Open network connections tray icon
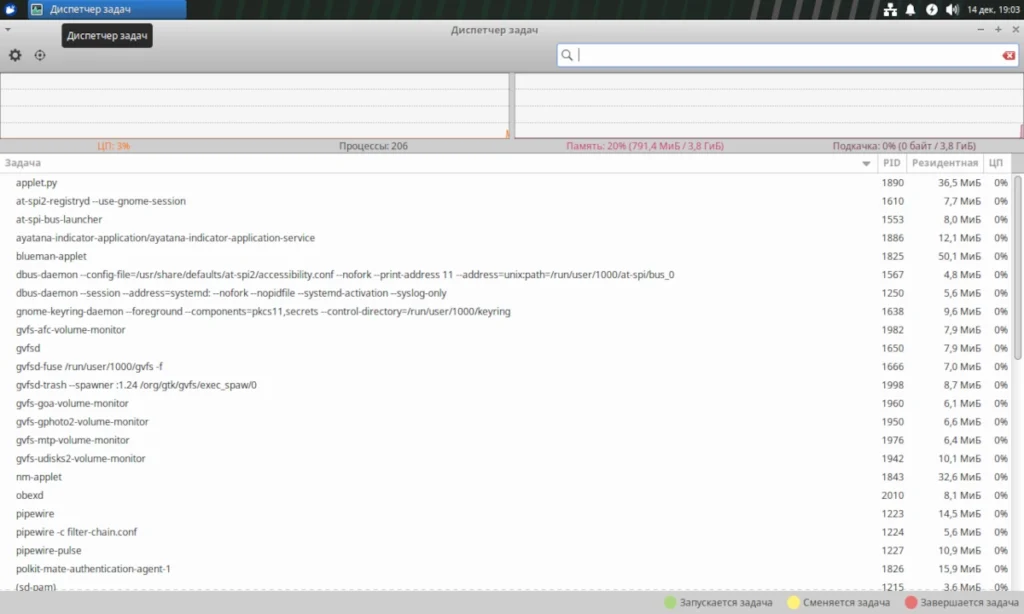 pyautogui.click(x=890, y=9)
